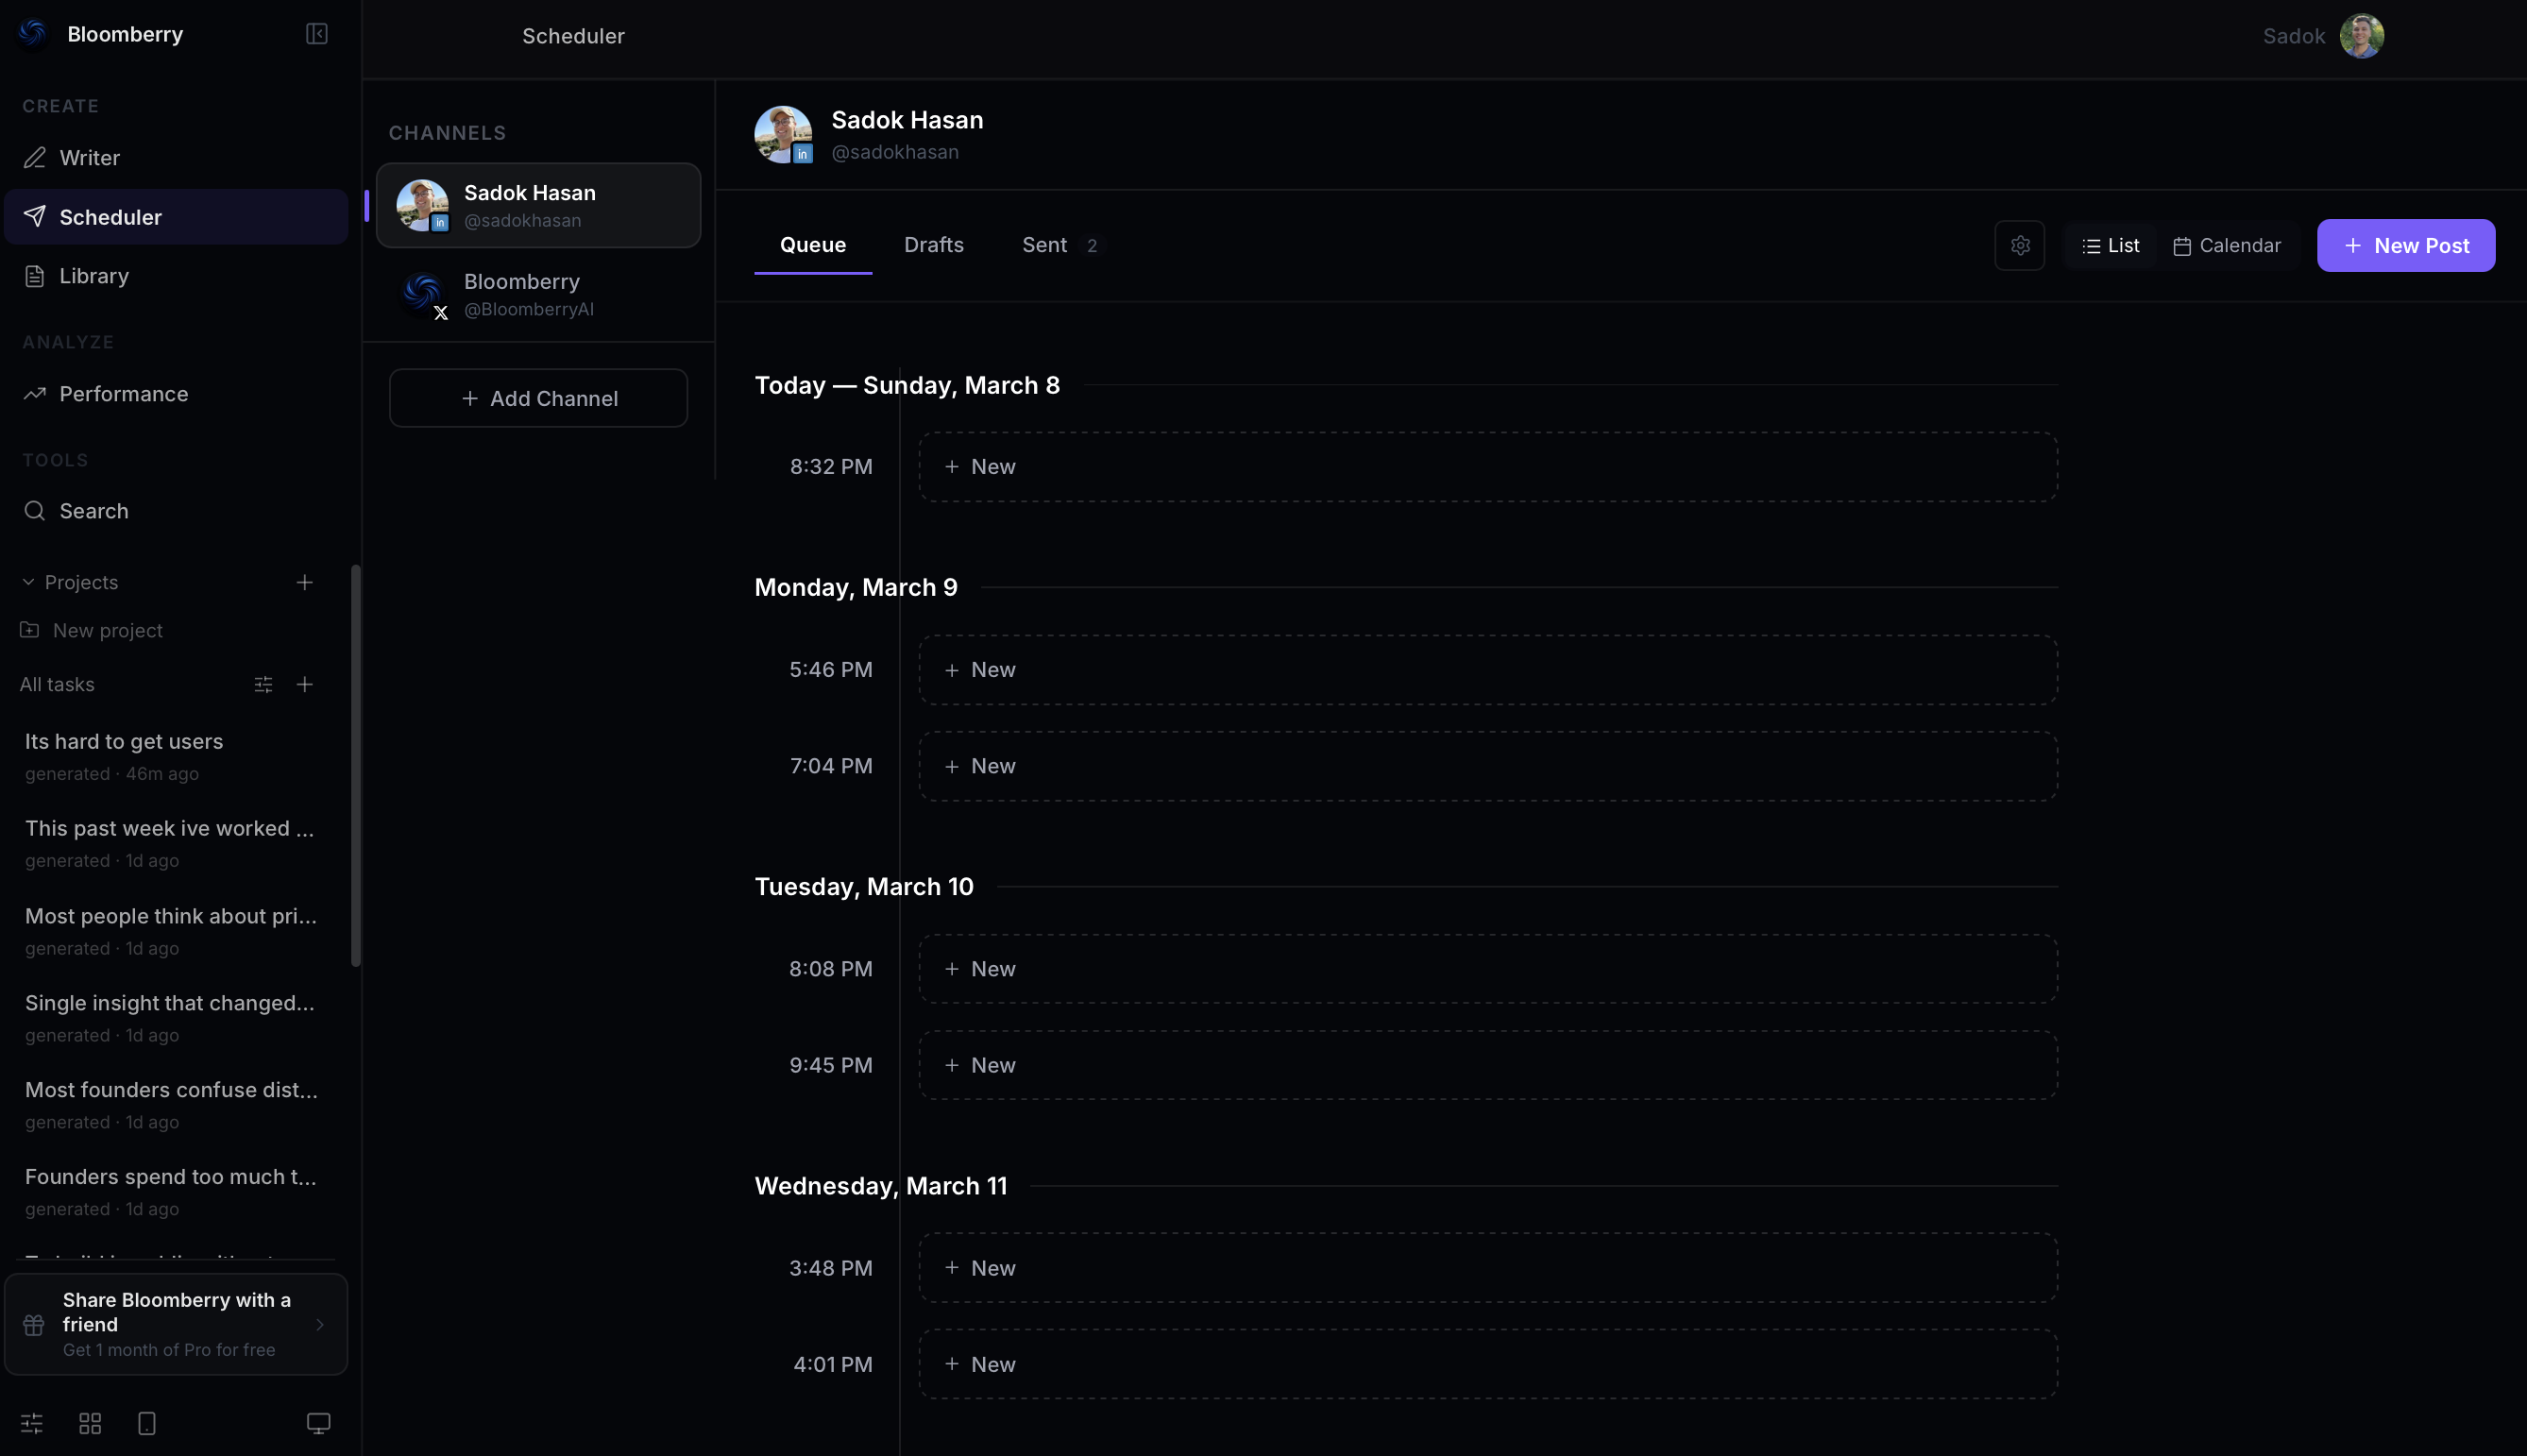Screen dimensions: 2527x1456
Task: Select the mobile view icon
Action: click(147, 1423)
